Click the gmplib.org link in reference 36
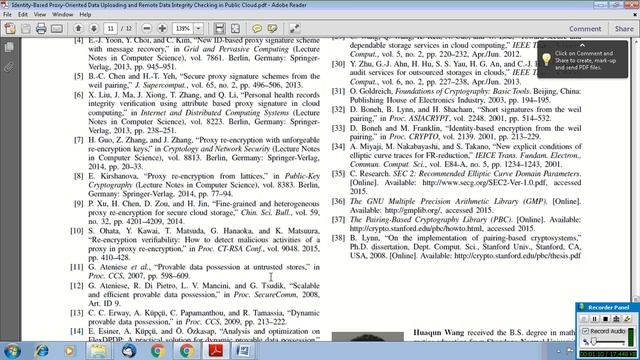The width and height of the screenshot is (640, 360). [413, 210]
